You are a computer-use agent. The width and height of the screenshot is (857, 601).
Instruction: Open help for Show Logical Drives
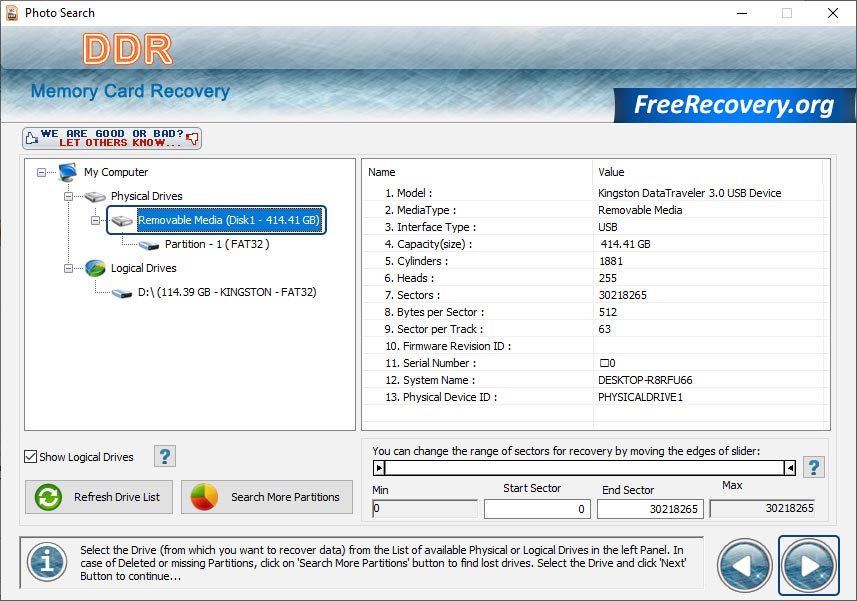coord(165,456)
